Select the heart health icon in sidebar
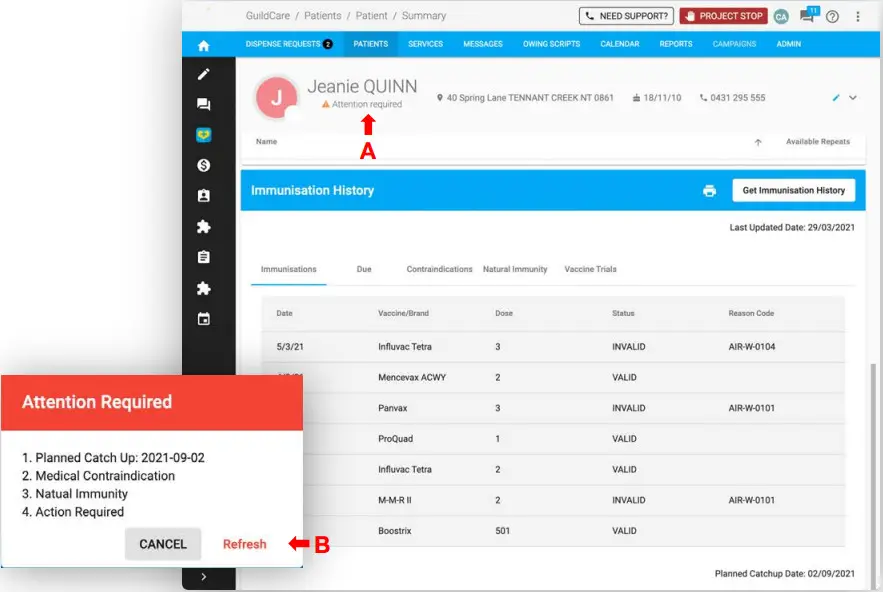Image resolution: width=883 pixels, height=592 pixels. (203, 135)
